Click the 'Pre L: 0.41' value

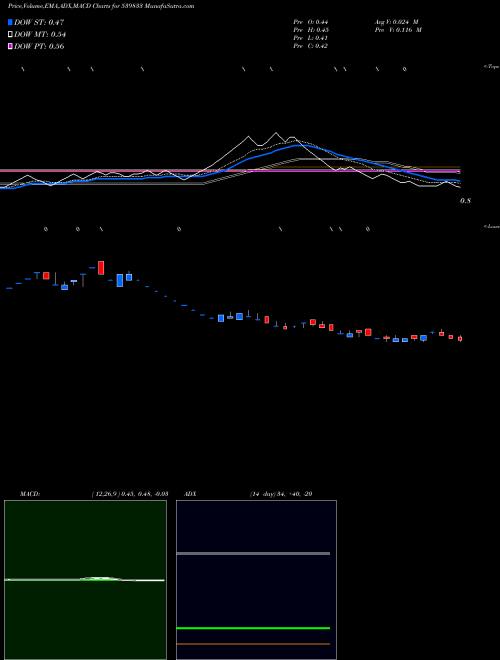[311, 38]
